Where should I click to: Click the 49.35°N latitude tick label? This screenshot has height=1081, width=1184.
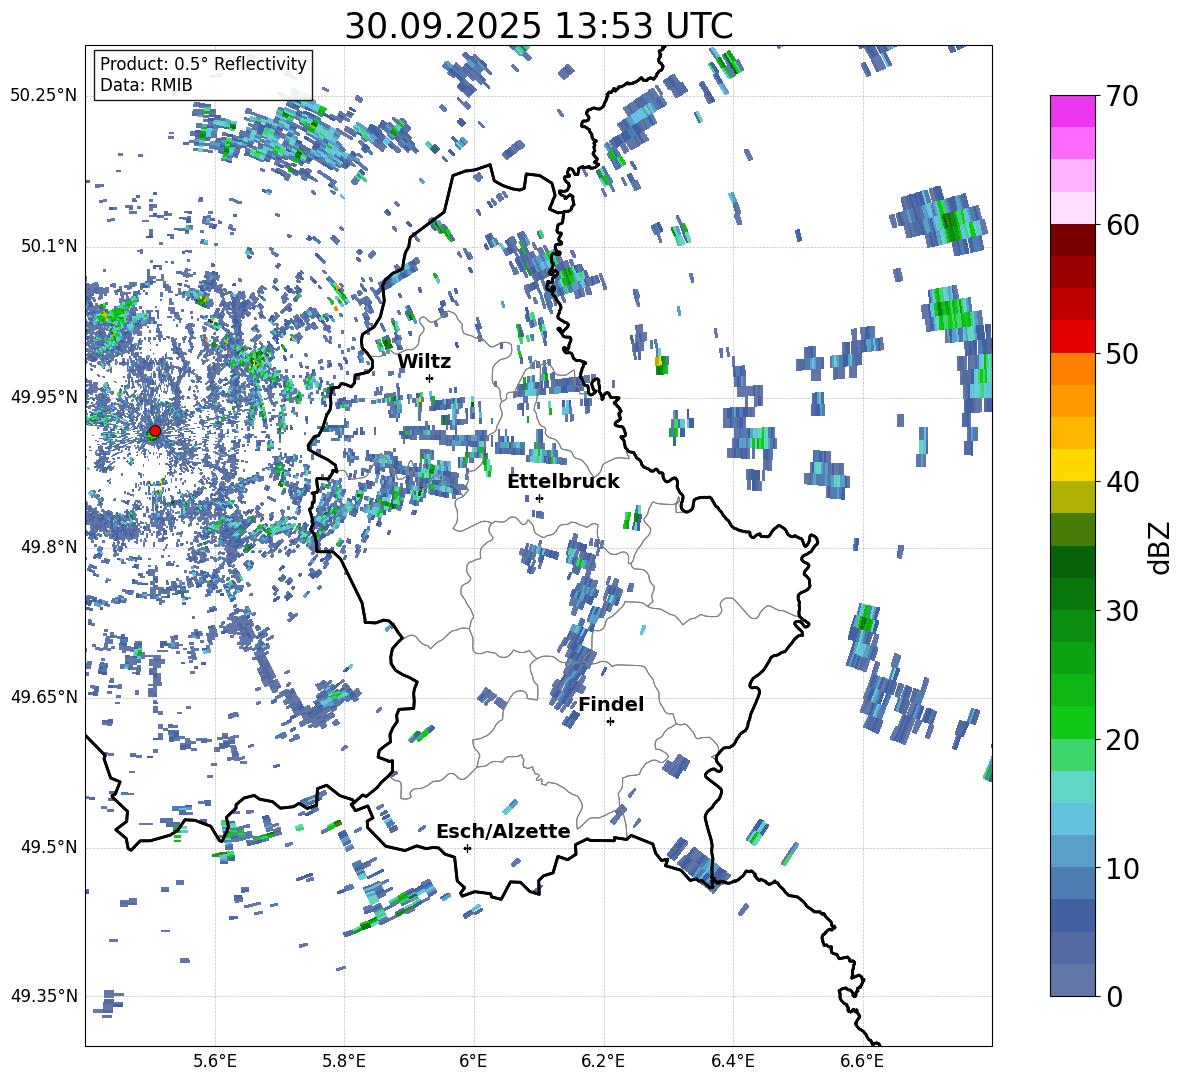tap(43, 996)
